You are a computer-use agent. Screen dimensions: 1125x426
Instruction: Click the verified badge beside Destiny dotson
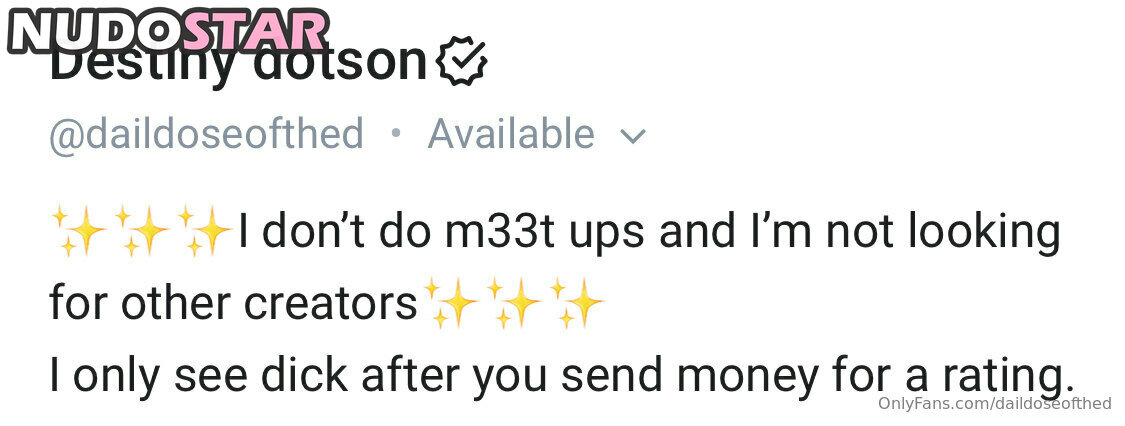pyautogui.click(x=462, y=62)
